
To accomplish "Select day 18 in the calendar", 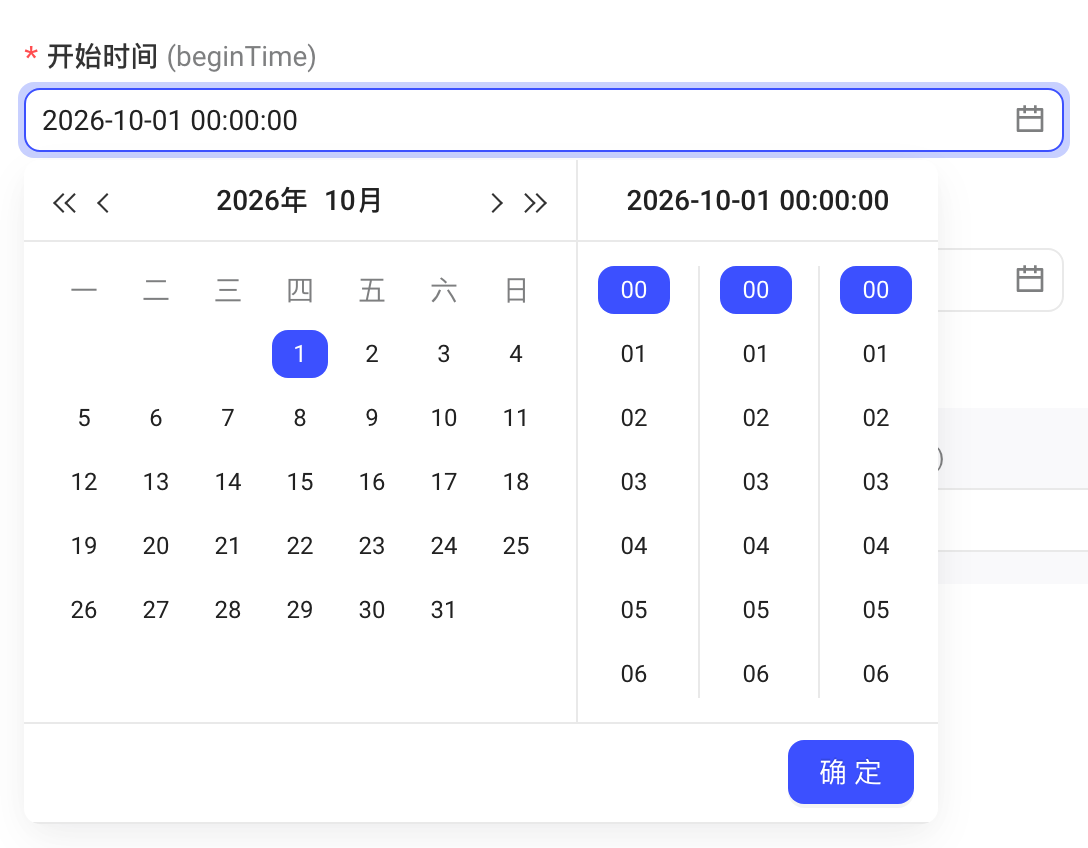I will [516, 482].
